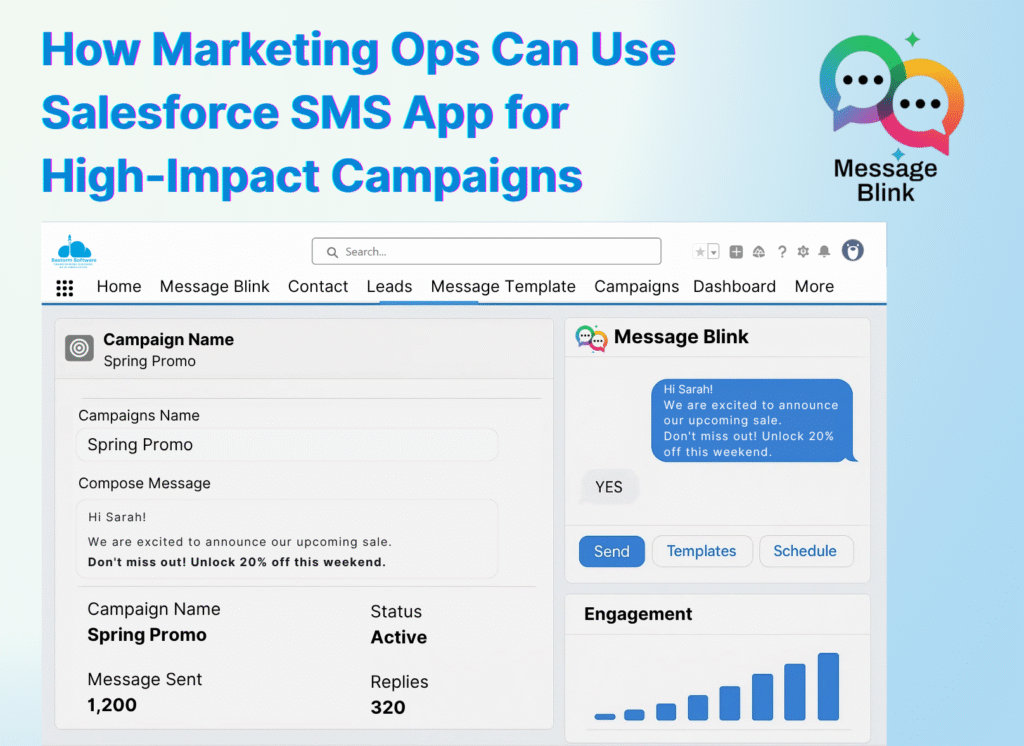This screenshot has width=1024, height=746.
Task: Open Salesforce Setup with the gear icon
Action: pos(803,251)
